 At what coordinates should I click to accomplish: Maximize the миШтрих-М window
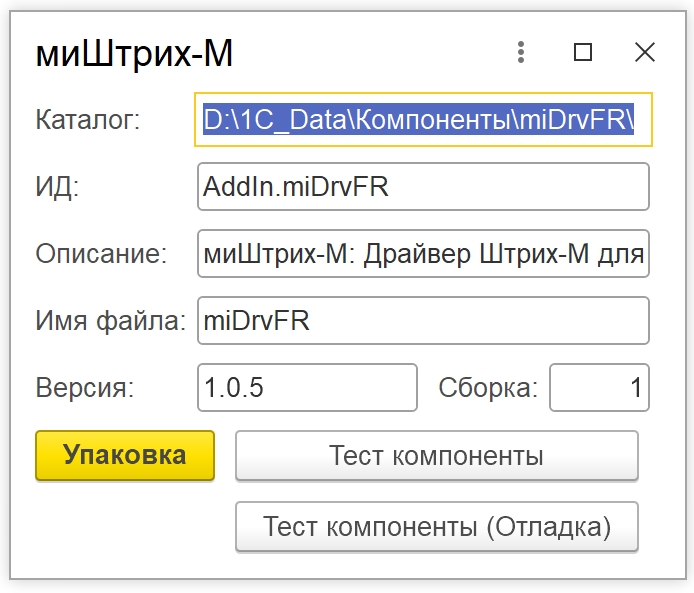[583, 52]
